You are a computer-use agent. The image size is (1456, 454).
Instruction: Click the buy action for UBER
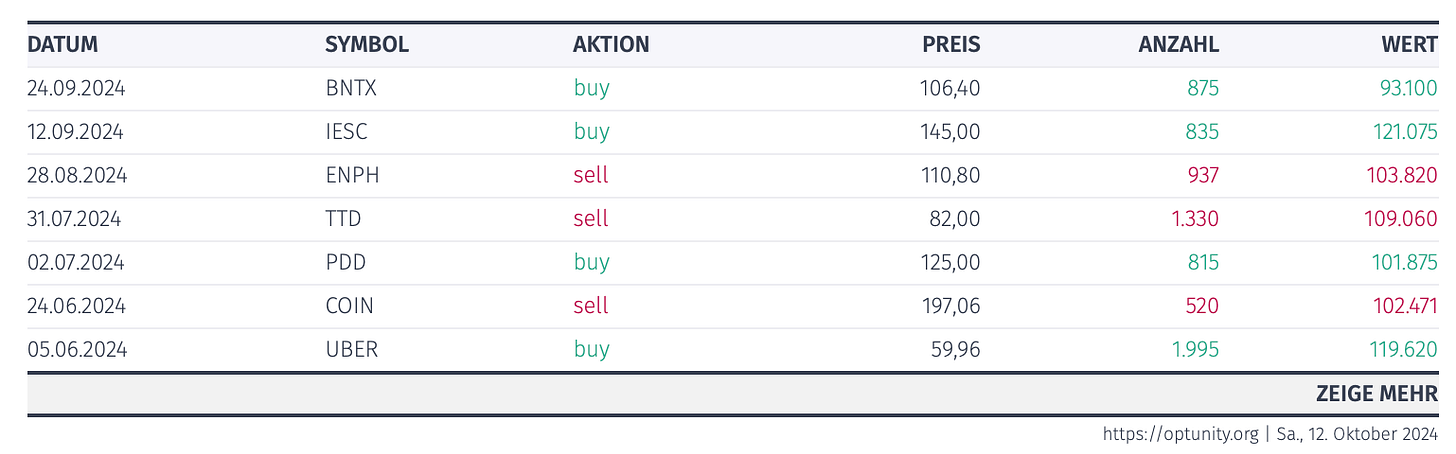[592, 350]
